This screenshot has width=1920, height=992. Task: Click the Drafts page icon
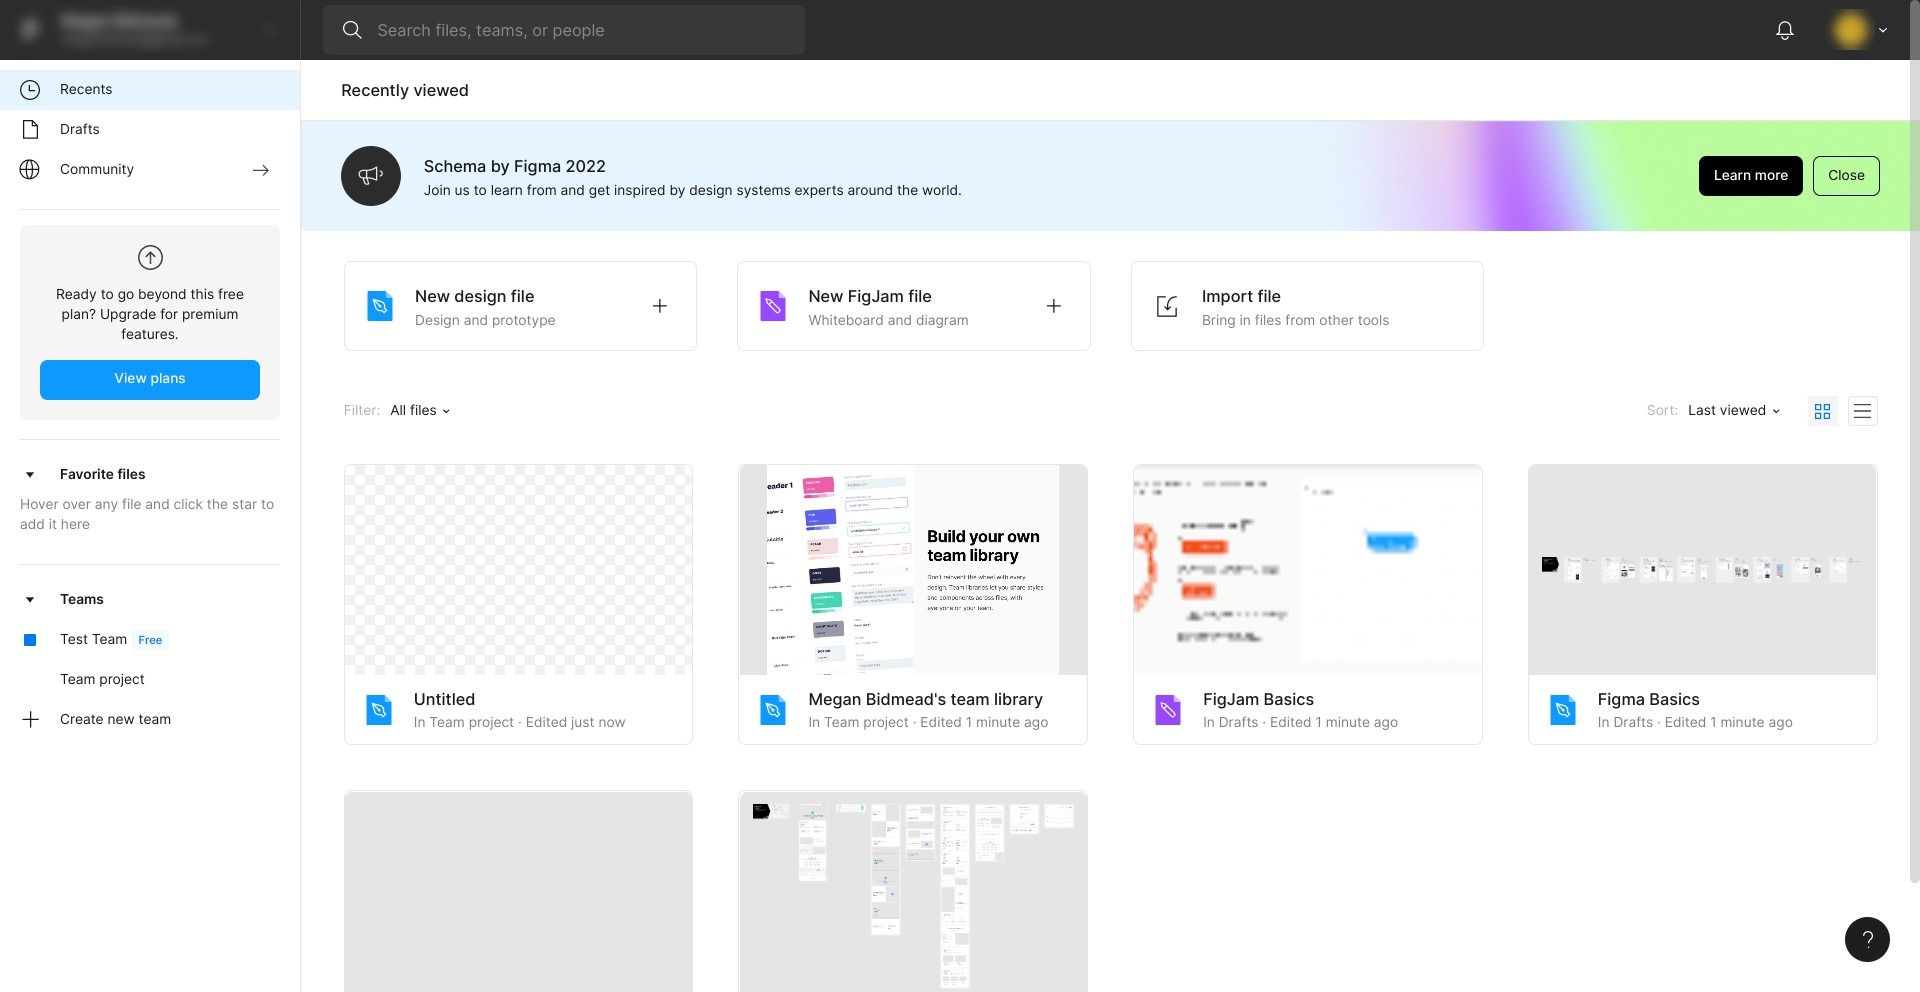30,129
